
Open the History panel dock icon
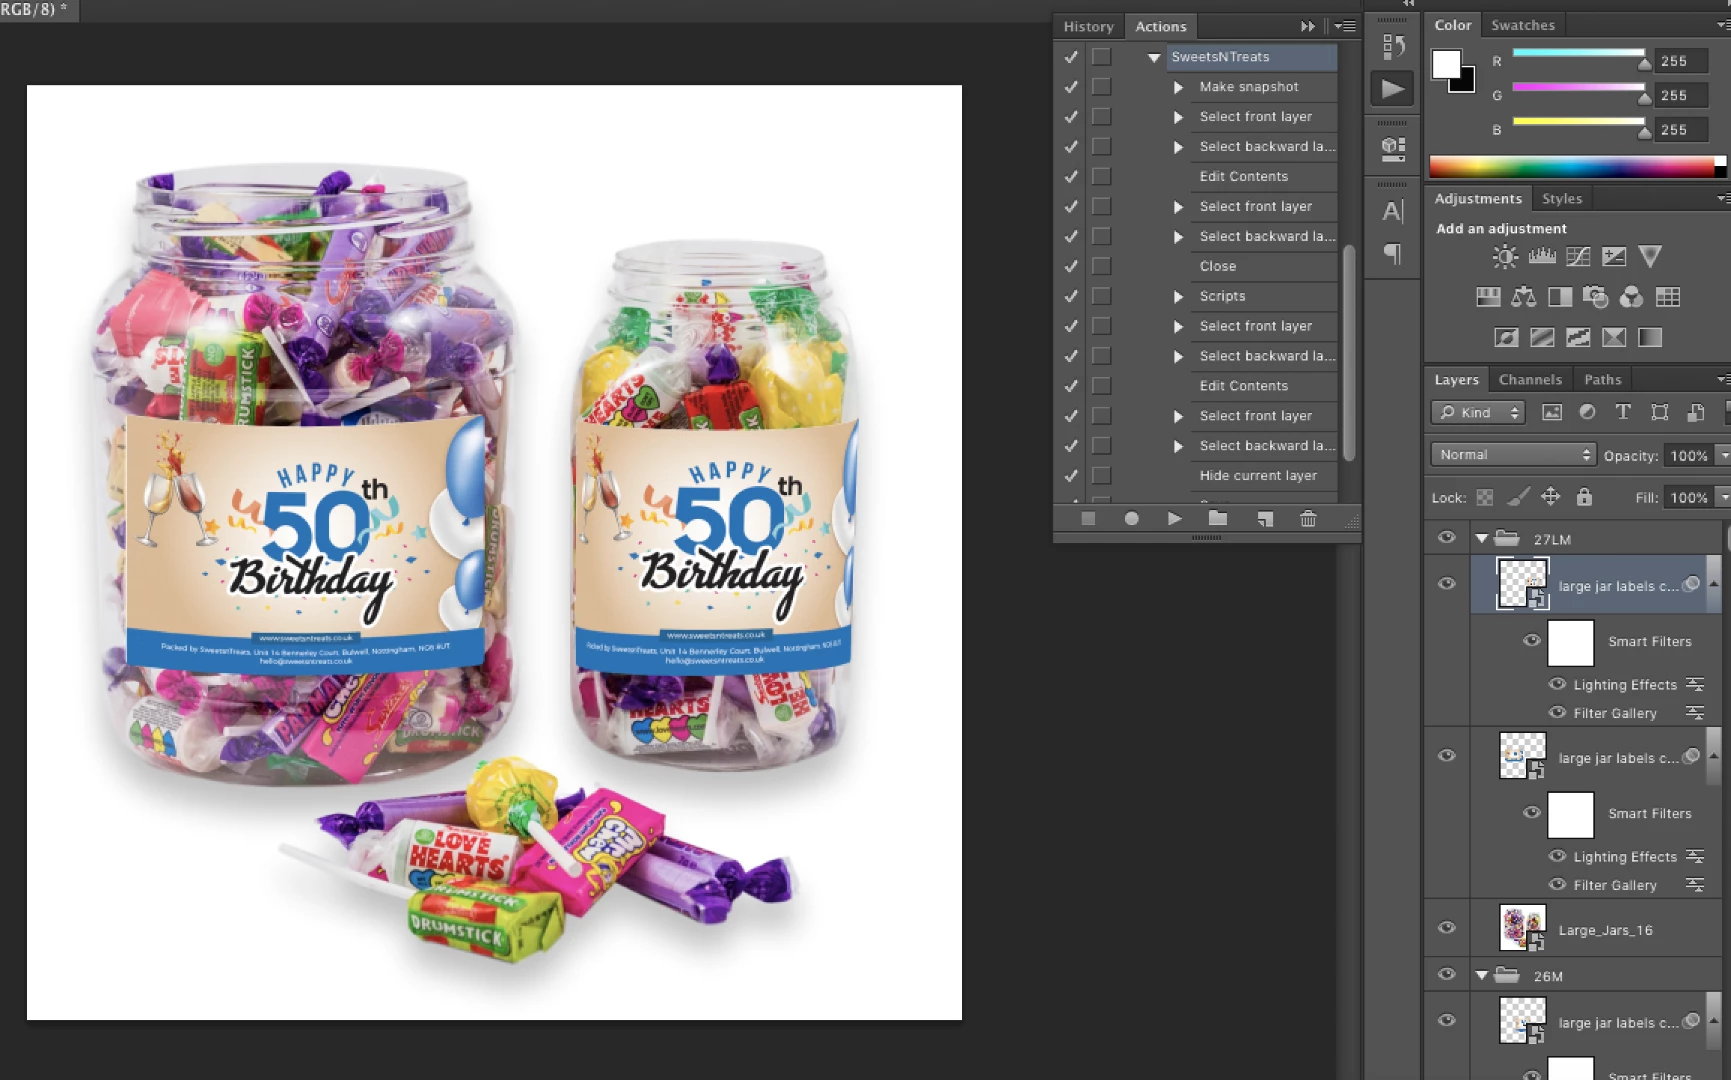click(x=1393, y=46)
